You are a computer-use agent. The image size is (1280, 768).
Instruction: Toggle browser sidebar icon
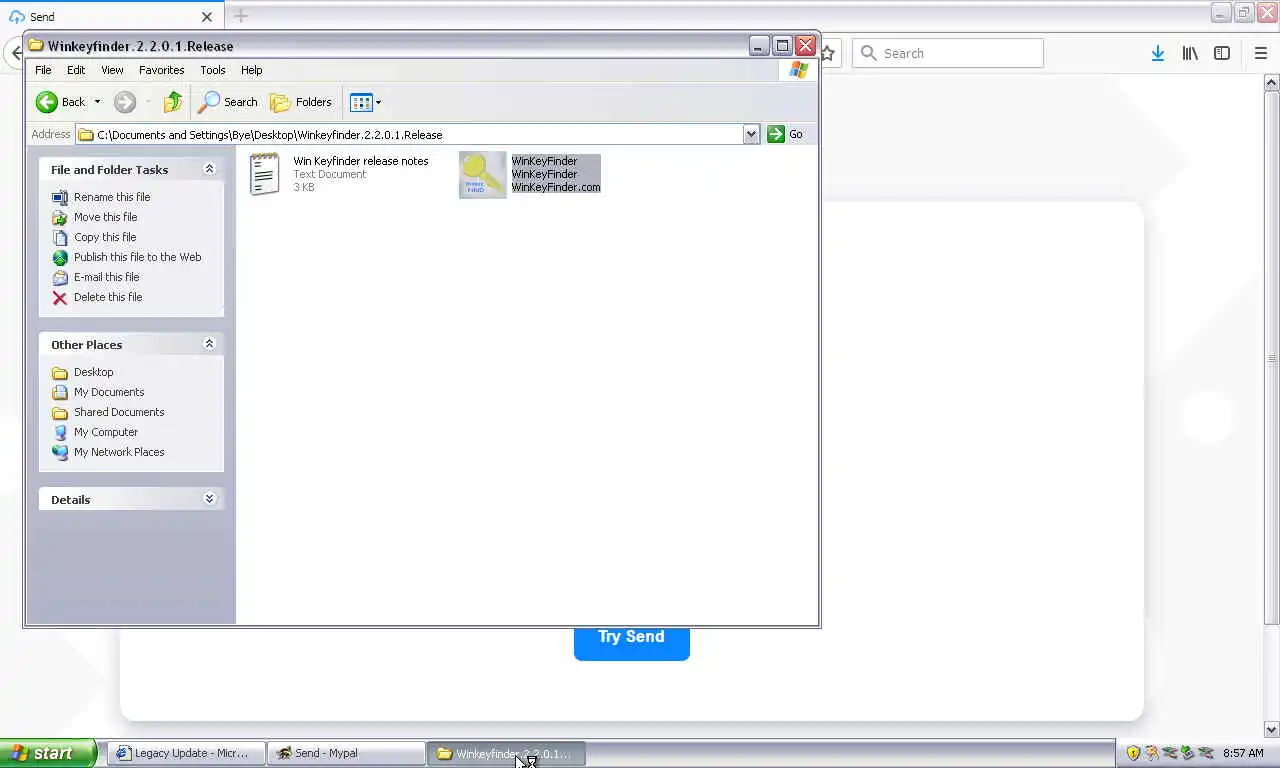pos(1222,53)
